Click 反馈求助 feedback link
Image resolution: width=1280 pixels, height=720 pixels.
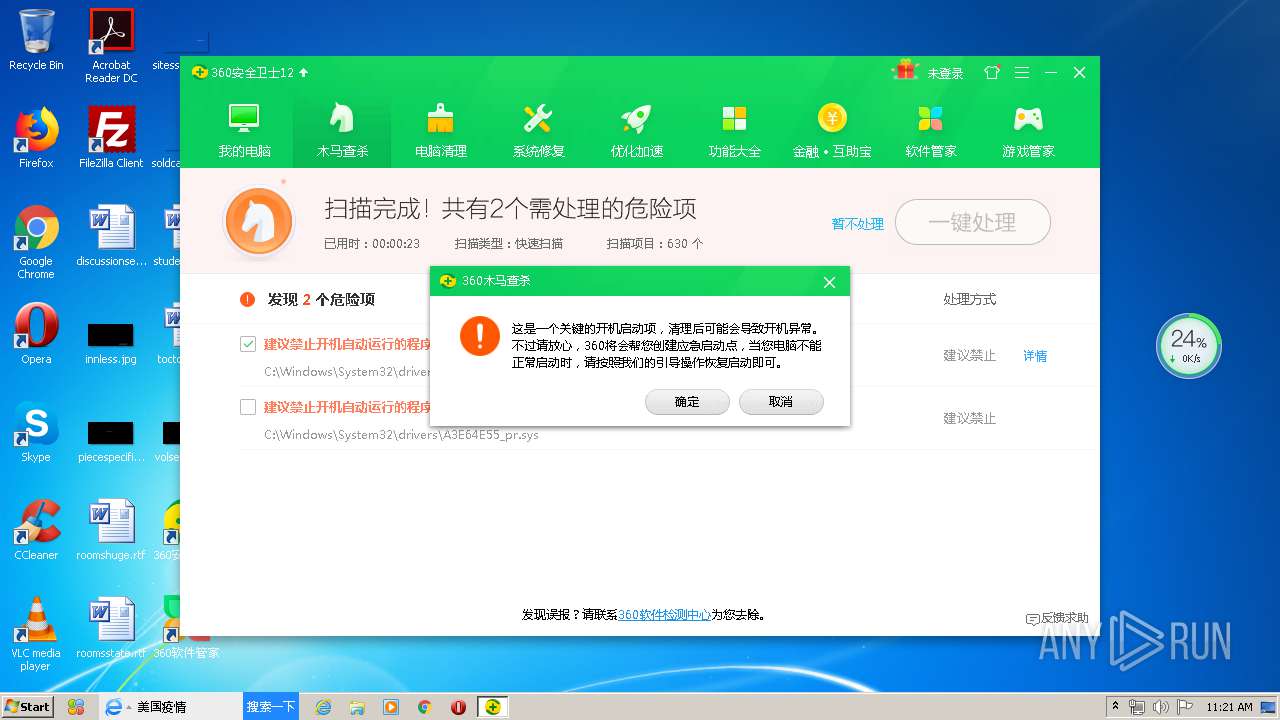(x=1057, y=618)
